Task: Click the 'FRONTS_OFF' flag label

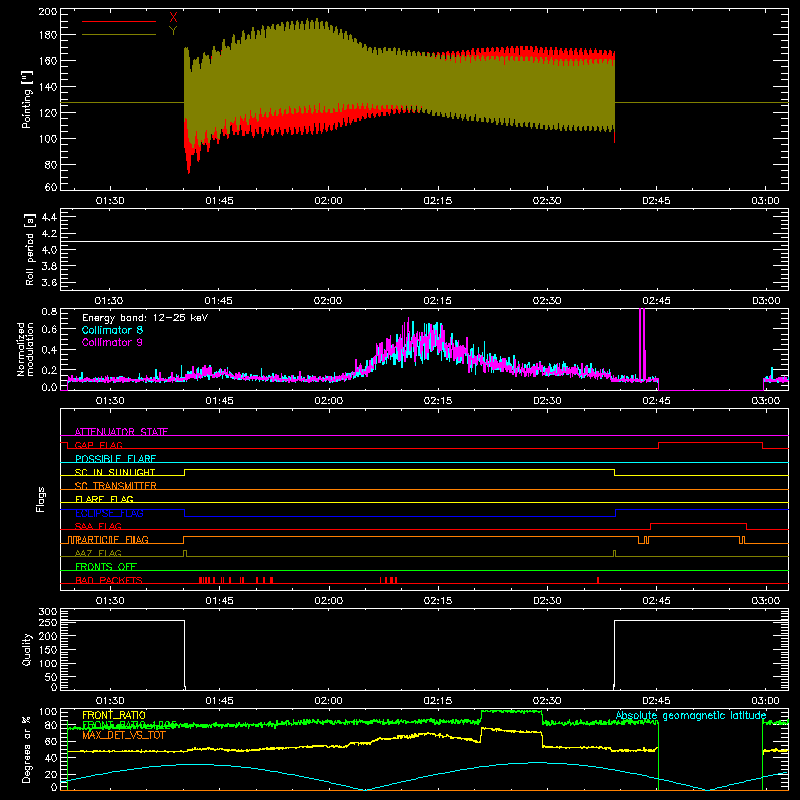Action: click(x=106, y=566)
